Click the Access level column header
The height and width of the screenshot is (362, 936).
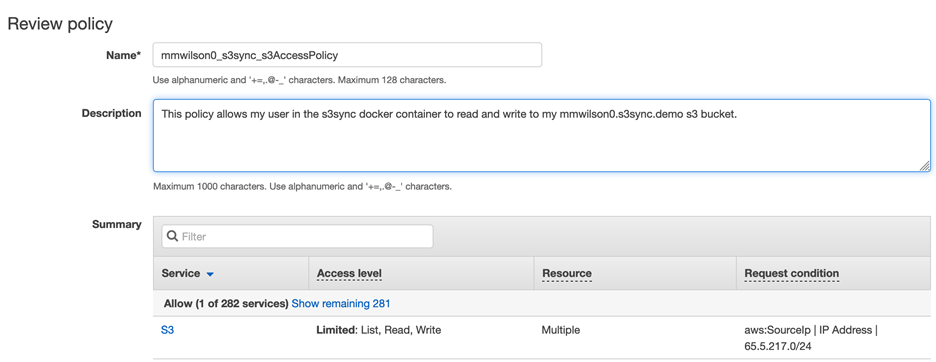click(349, 274)
